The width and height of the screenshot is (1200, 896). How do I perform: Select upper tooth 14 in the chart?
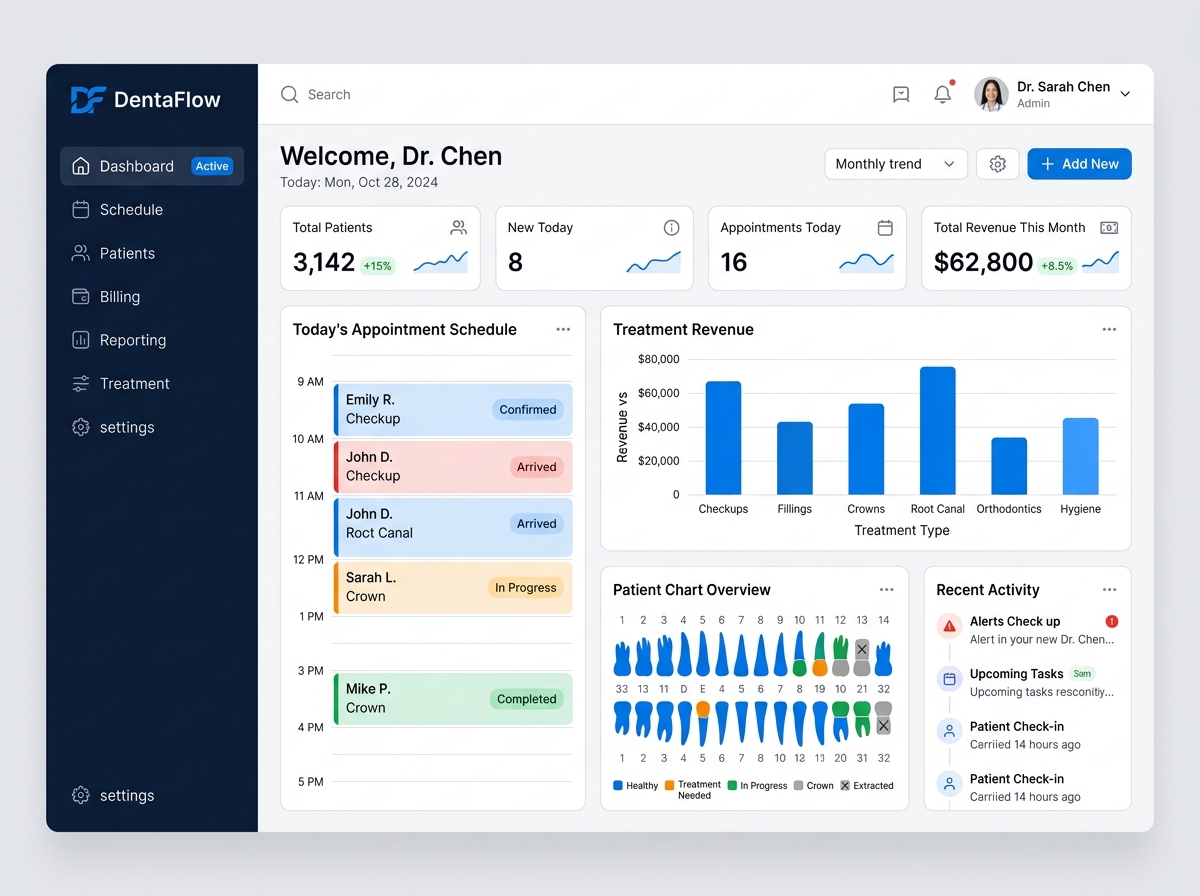(883, 658)
